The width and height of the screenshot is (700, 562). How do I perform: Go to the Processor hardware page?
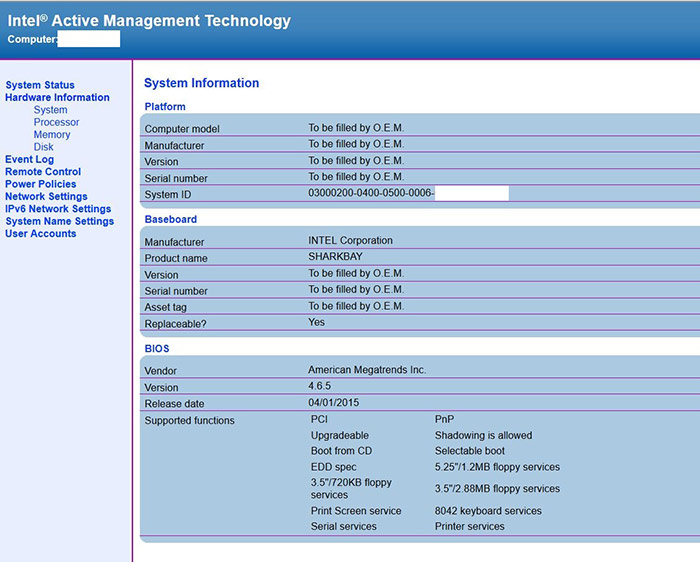(56, 122)
